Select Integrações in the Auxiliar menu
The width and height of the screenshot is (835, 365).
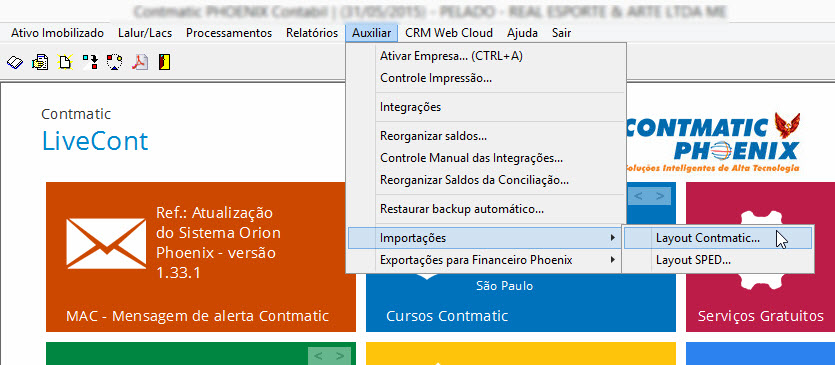click(x=486, y=107)
